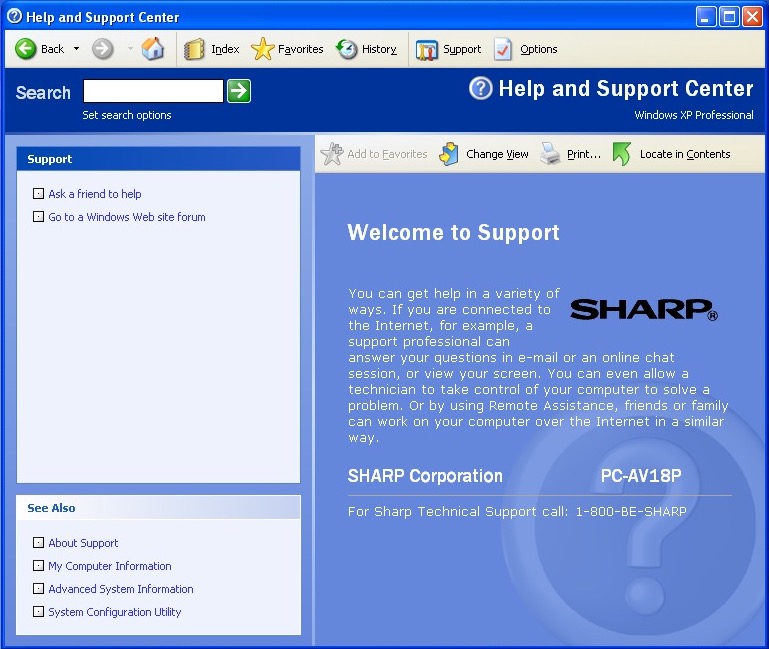Open My Computer Information
The height and width of the screenshot is (649, 769).
(x=110, y=566)
